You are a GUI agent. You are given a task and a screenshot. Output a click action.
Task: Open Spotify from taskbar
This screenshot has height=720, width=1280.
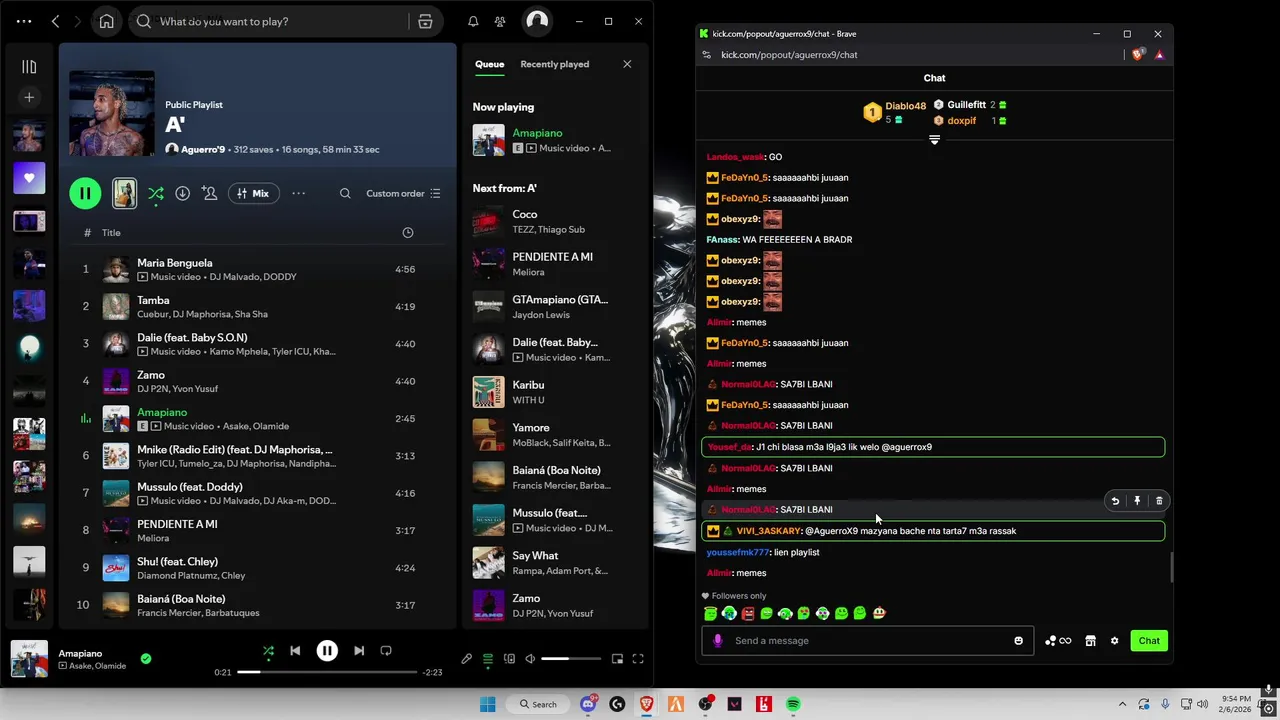coord(793,704)
